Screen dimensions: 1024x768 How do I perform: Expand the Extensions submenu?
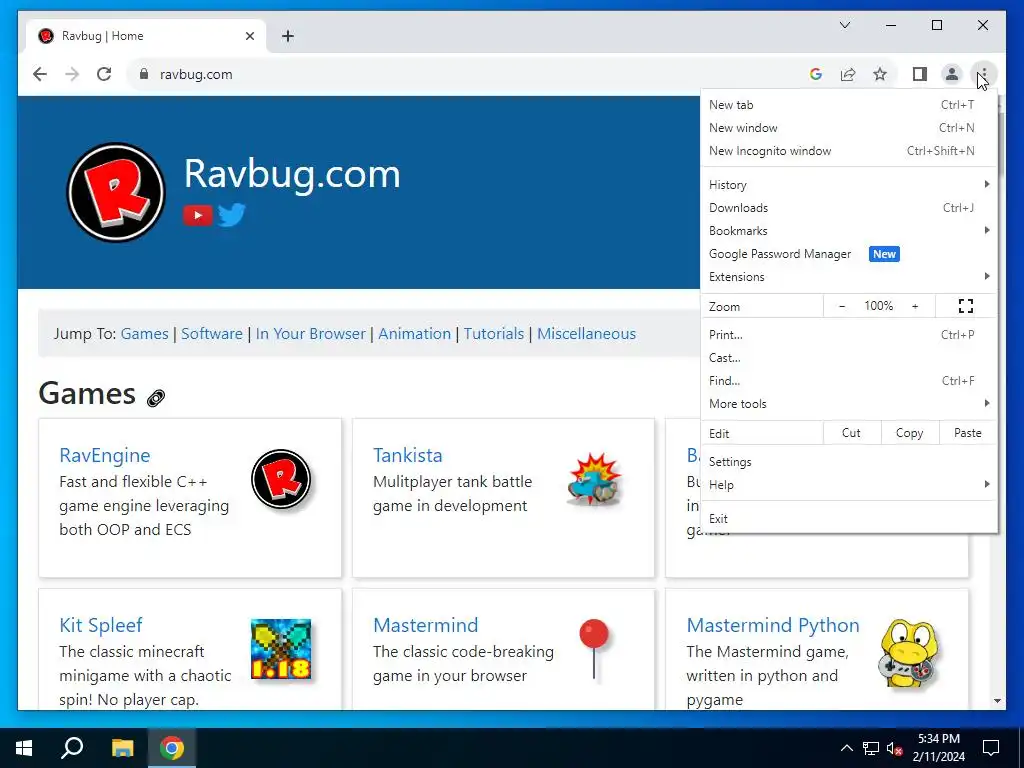pyautogui.click(x=848, y=276)
